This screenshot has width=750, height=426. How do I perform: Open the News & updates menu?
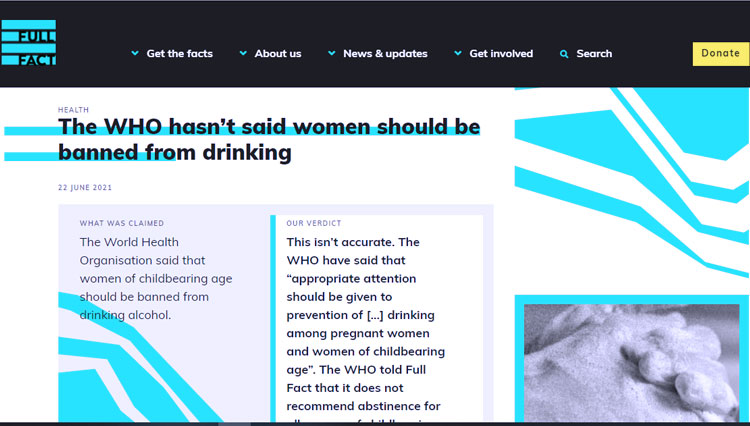pyautogui.click(x=385, y=54)
